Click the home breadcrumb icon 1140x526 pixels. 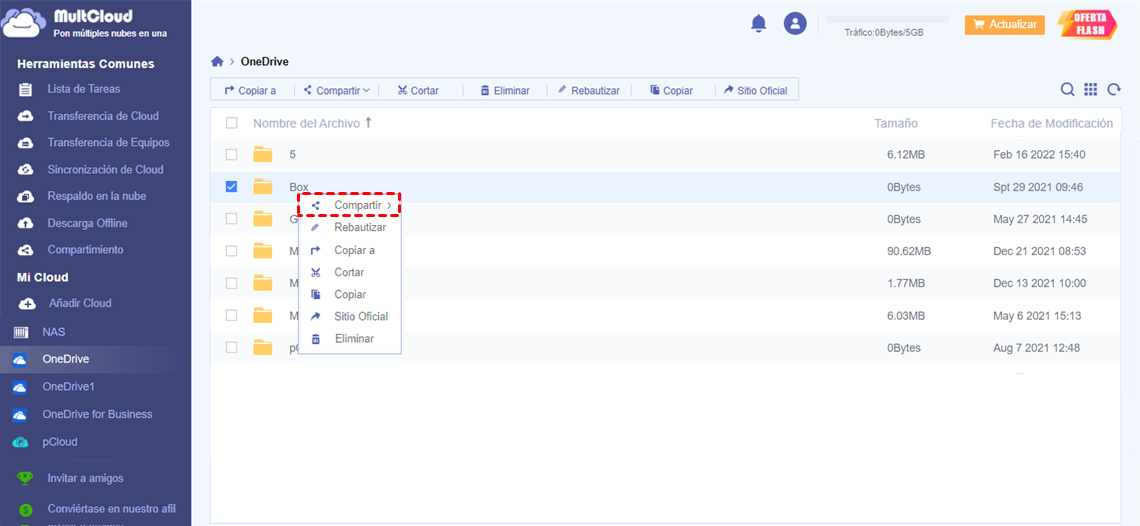pyautogui.click(x=217, y=62)
